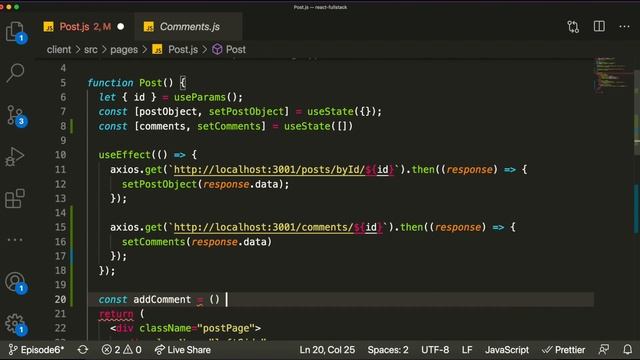The width and height of the screenshot is (640, 360).
Task: Open the Run and Debug view
Action: point(15,157)
